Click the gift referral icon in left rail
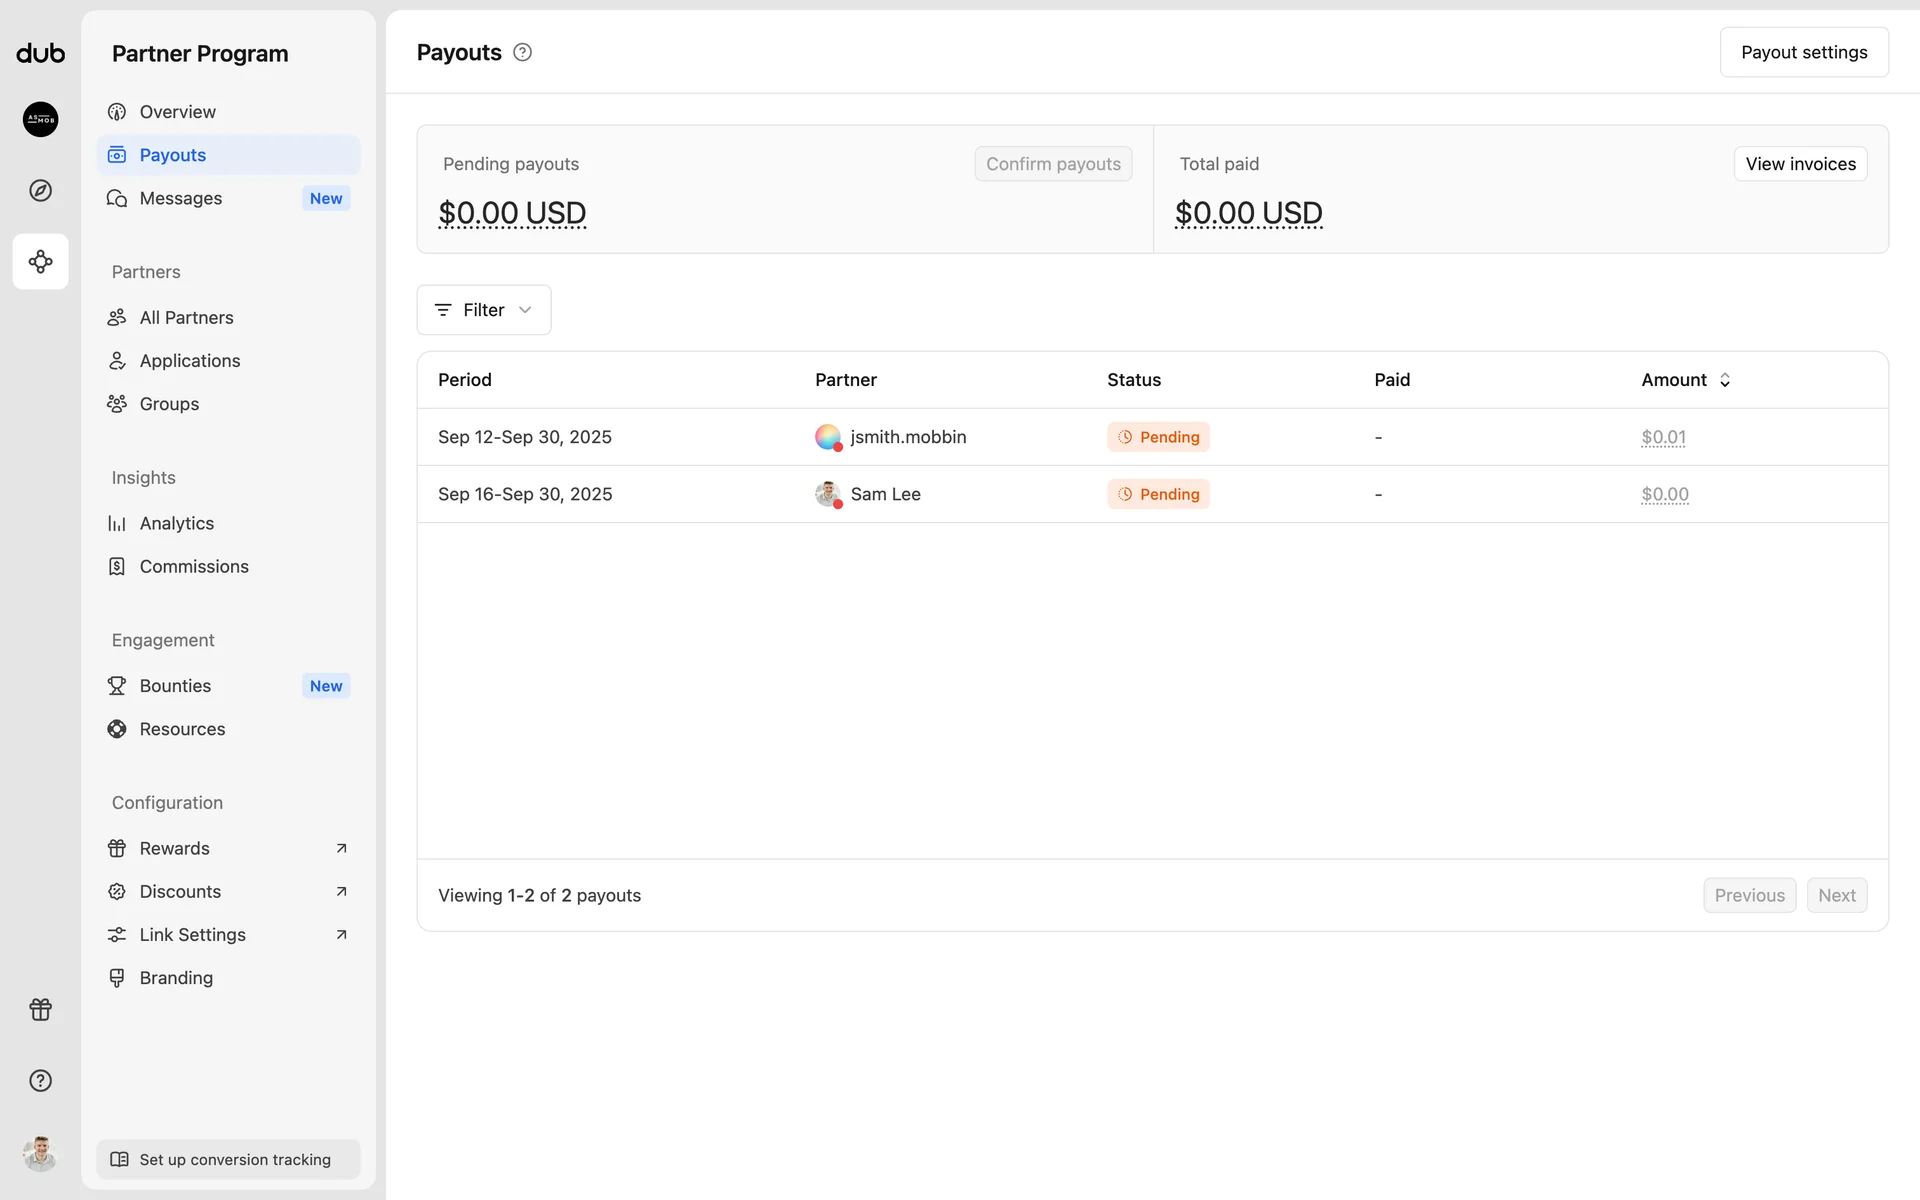This screenshot has height=1200, width=1920. point(40,1009)
